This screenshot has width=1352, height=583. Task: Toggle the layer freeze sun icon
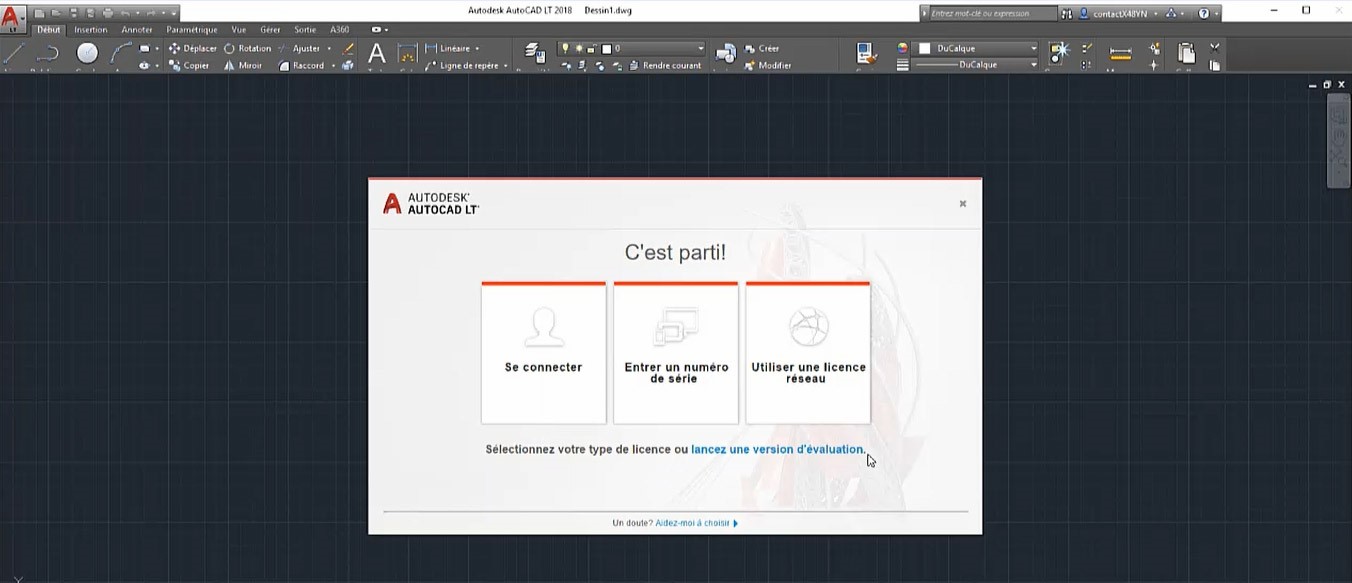coord(578,48)
